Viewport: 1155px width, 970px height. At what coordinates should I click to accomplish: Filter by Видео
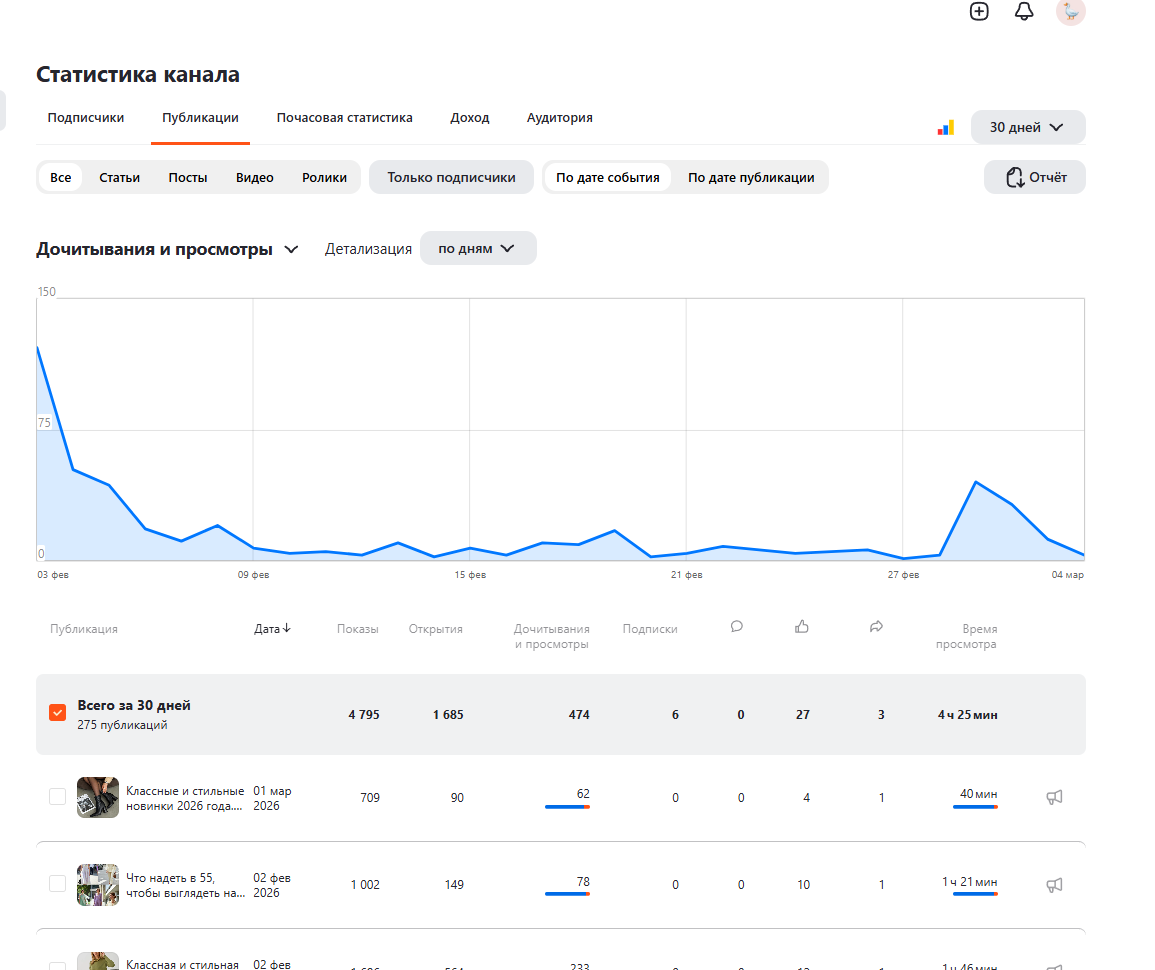[255, 178]
